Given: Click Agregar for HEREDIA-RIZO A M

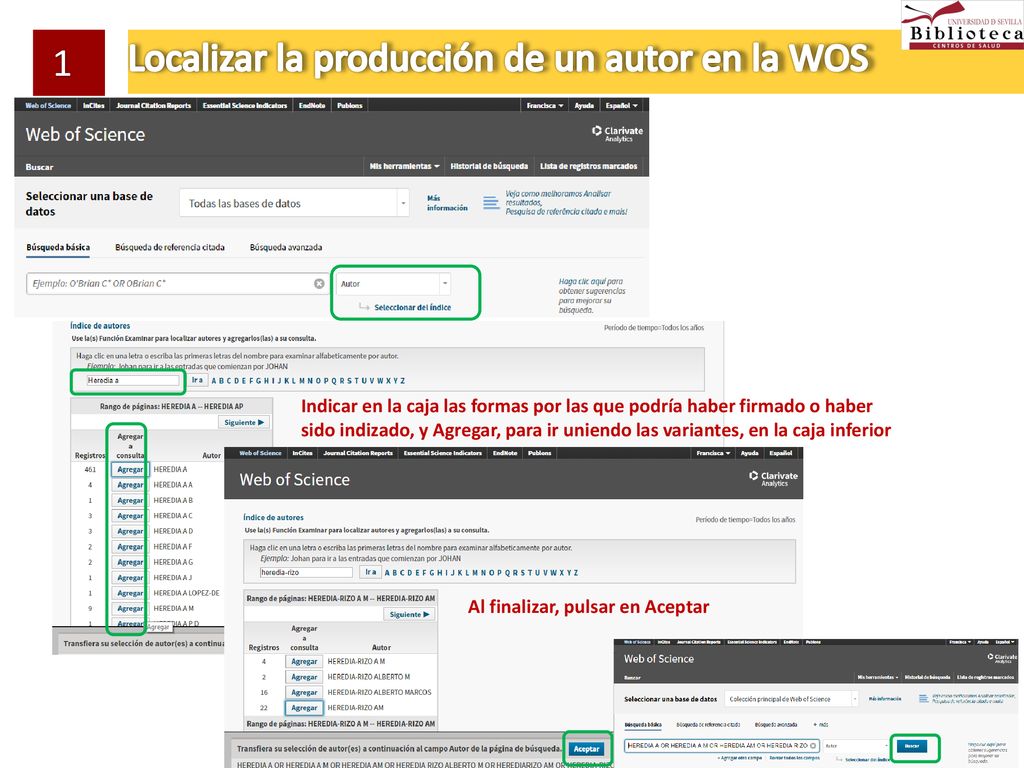Looking at the screenshot, I should (x=304, y=662).
